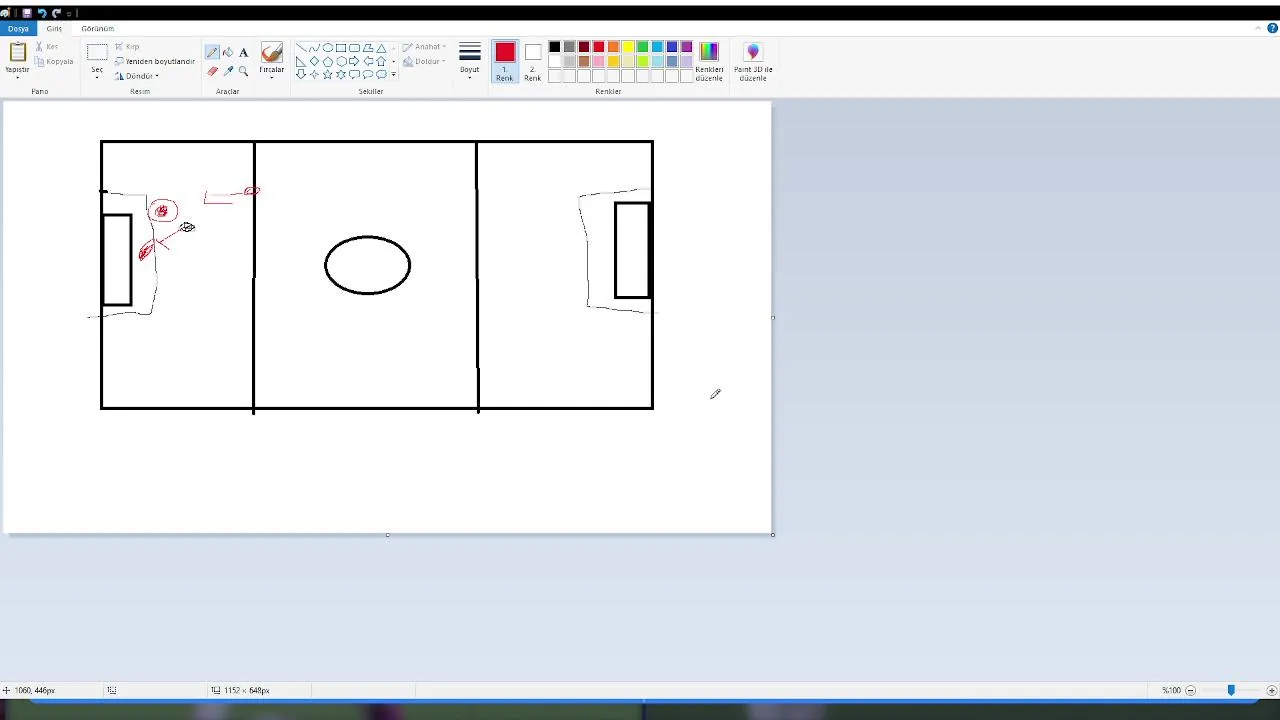
Task: Click the Yapıştır paste icon
Action: pyautogui.click(x=17, y=52)
